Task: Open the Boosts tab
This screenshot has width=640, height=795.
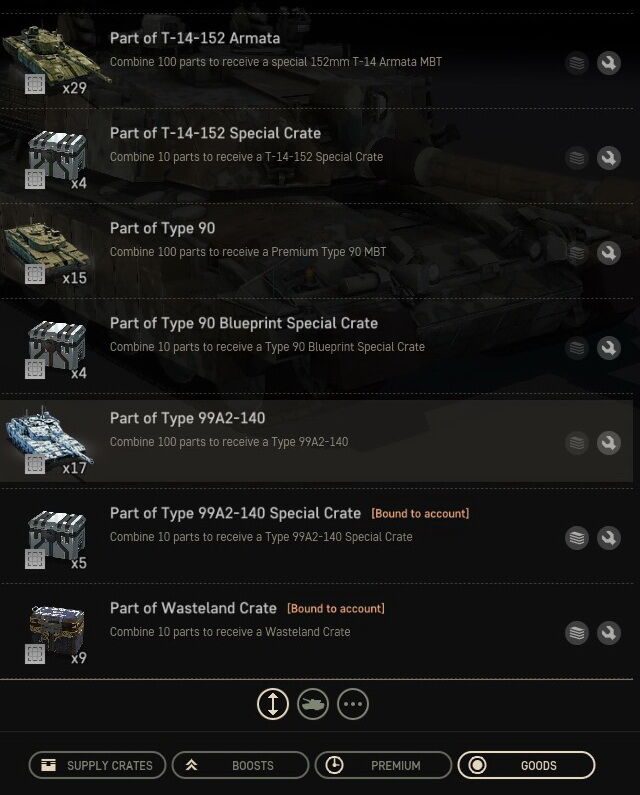Action: [x=240, y=765]
